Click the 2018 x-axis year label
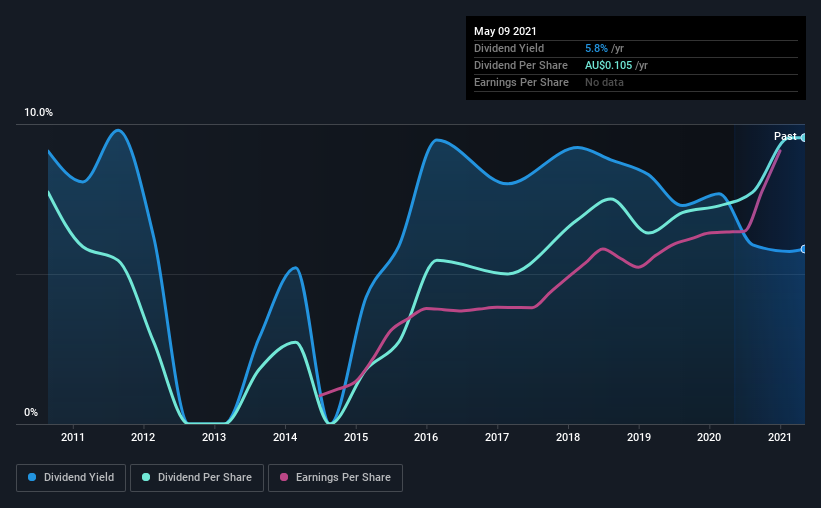This screenshot has width=821, height=508. (x=568, y=437)
